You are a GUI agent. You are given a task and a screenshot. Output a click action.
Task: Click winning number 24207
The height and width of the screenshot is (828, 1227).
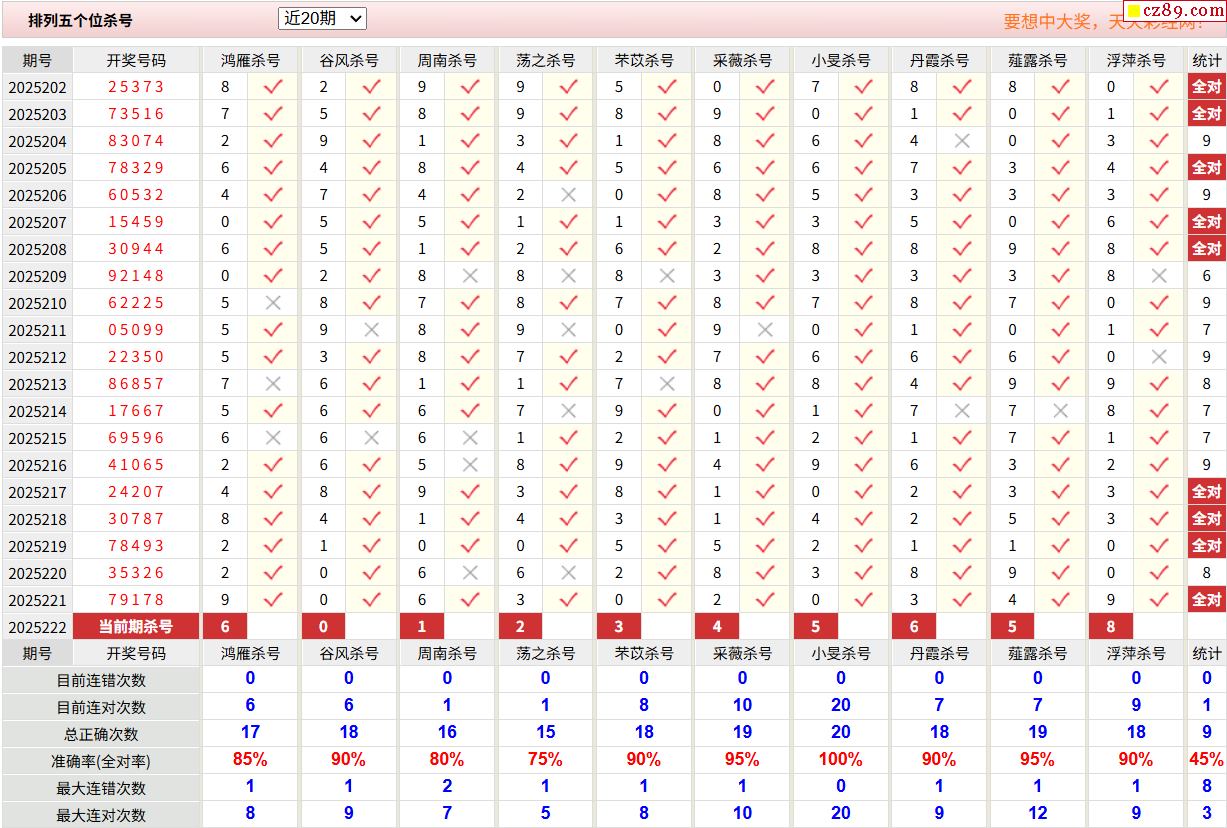[x=136, y=492]
